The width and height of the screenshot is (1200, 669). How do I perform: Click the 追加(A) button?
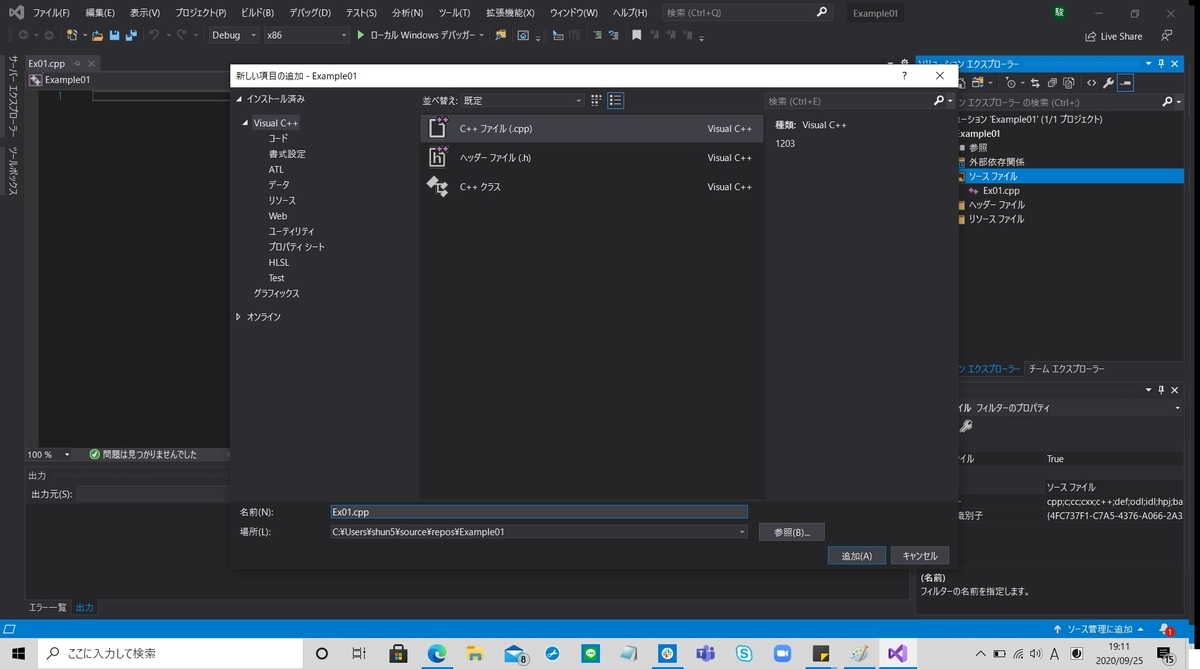coord(857,556)
